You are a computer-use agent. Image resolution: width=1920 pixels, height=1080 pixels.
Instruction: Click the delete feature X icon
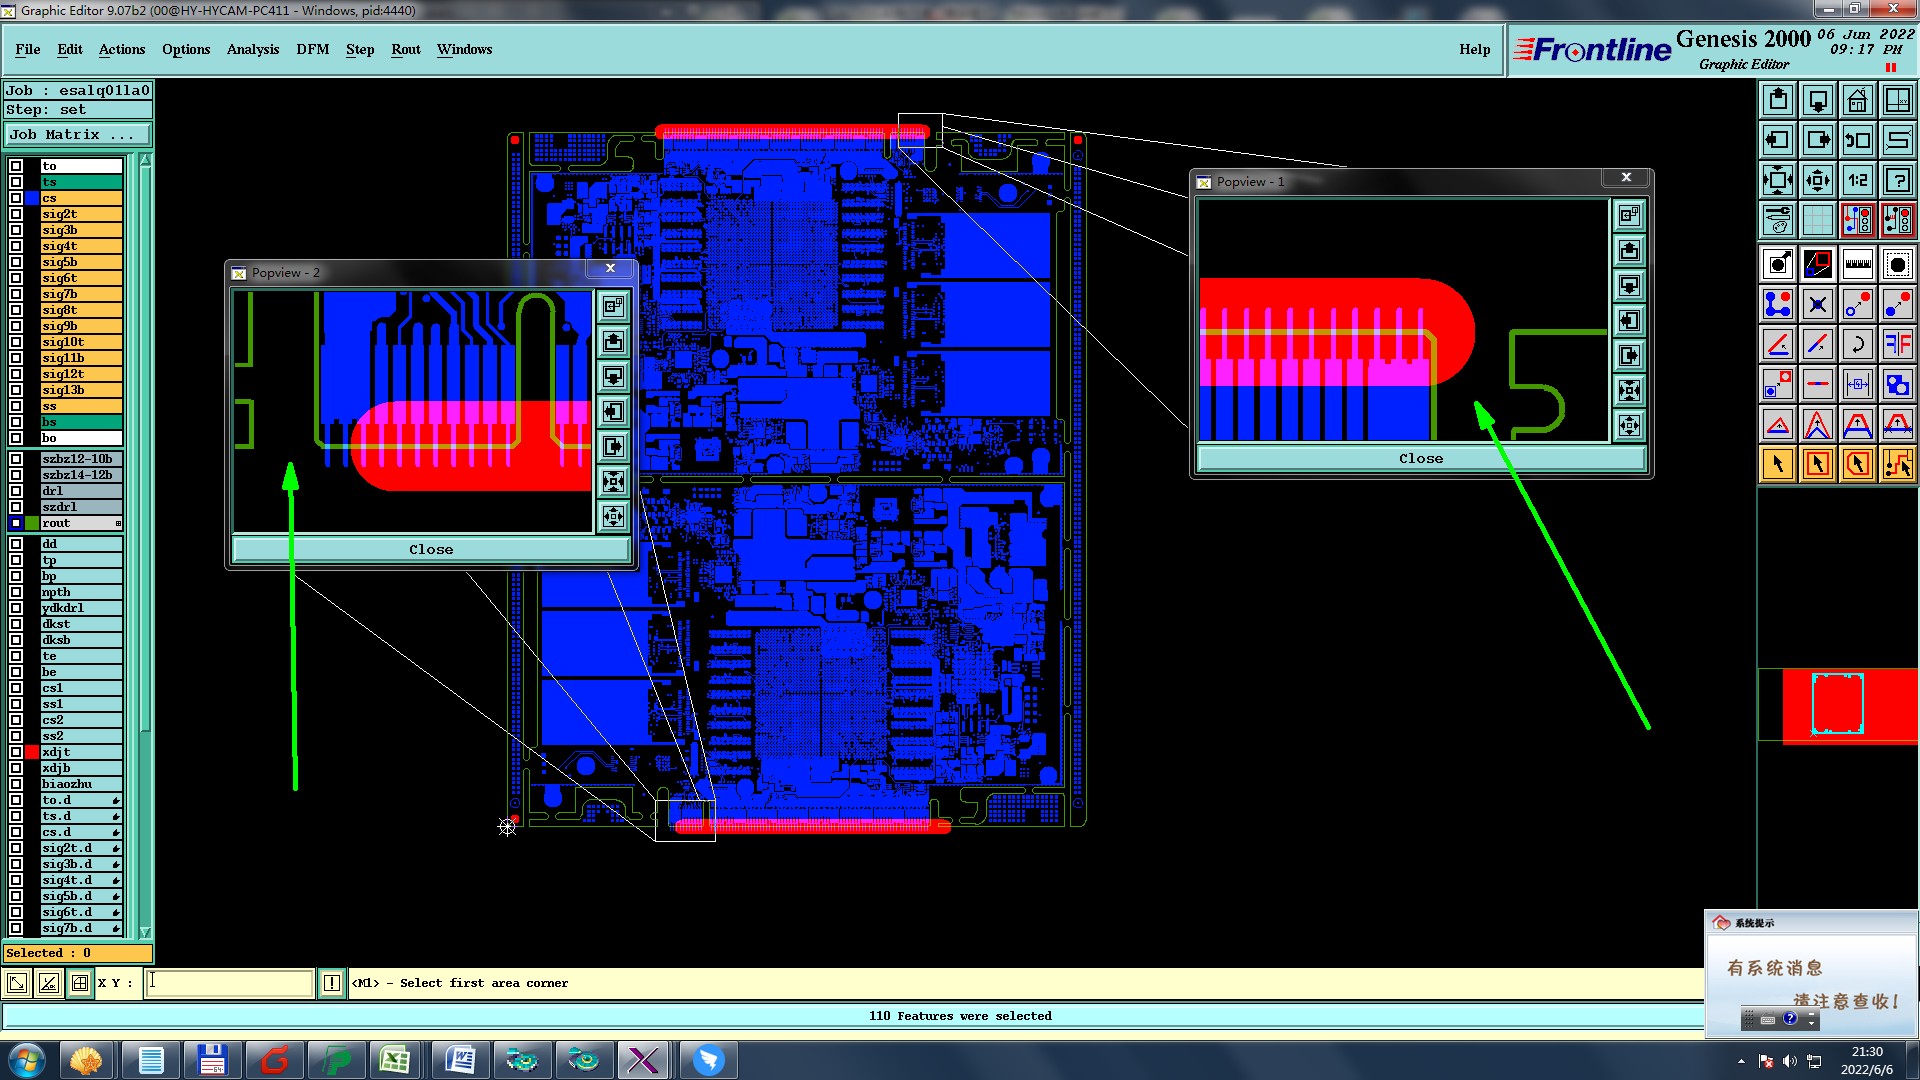(x=1817, y=304)
